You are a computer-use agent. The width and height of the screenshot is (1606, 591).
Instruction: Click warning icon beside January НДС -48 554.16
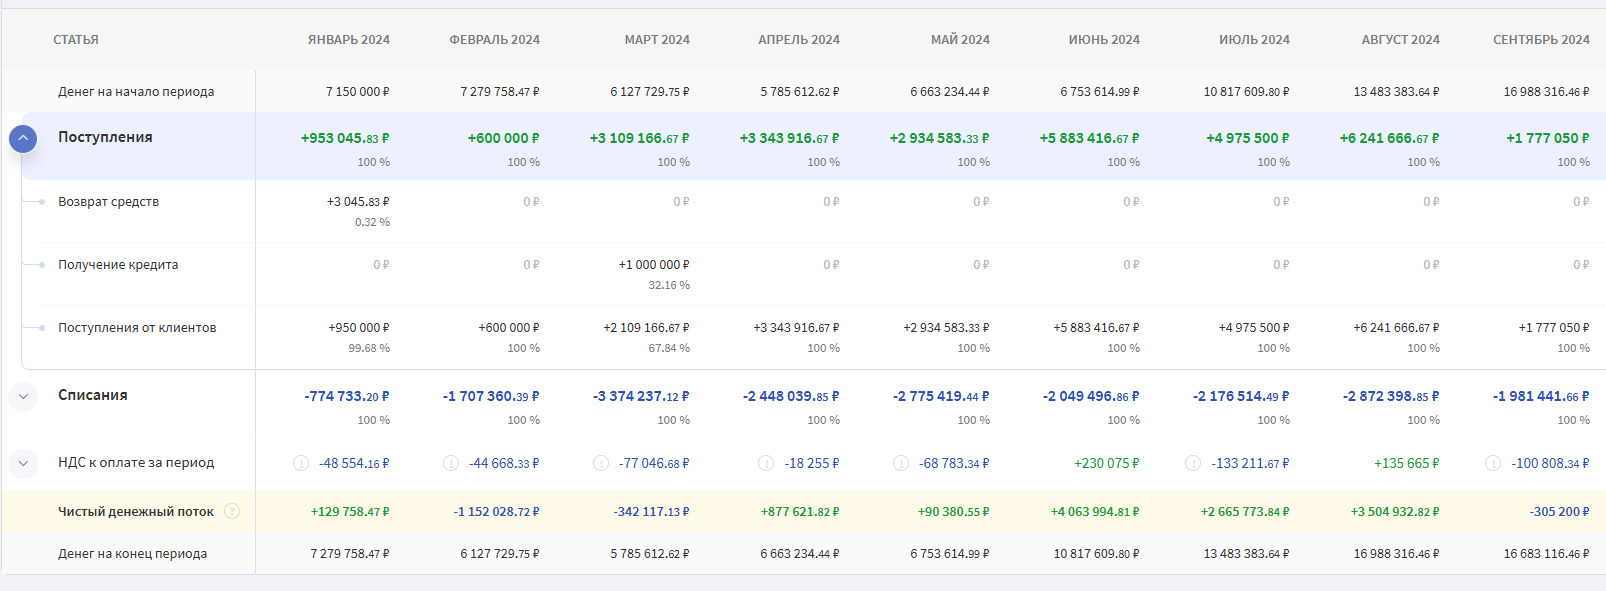point(300,463)
